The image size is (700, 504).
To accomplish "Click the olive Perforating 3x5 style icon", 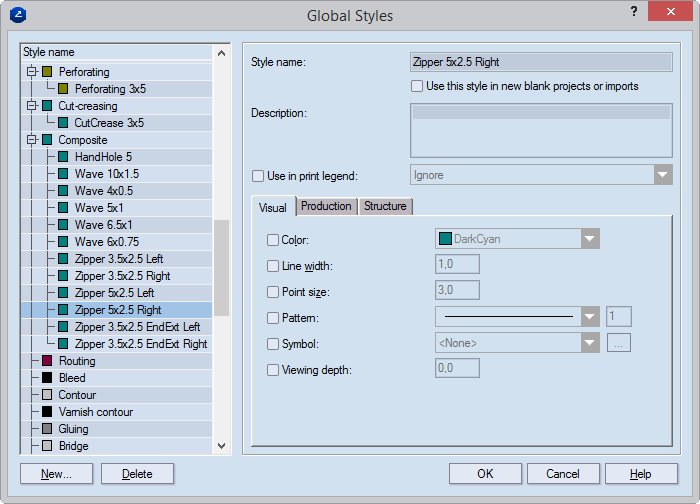I will tap(63, 89).
